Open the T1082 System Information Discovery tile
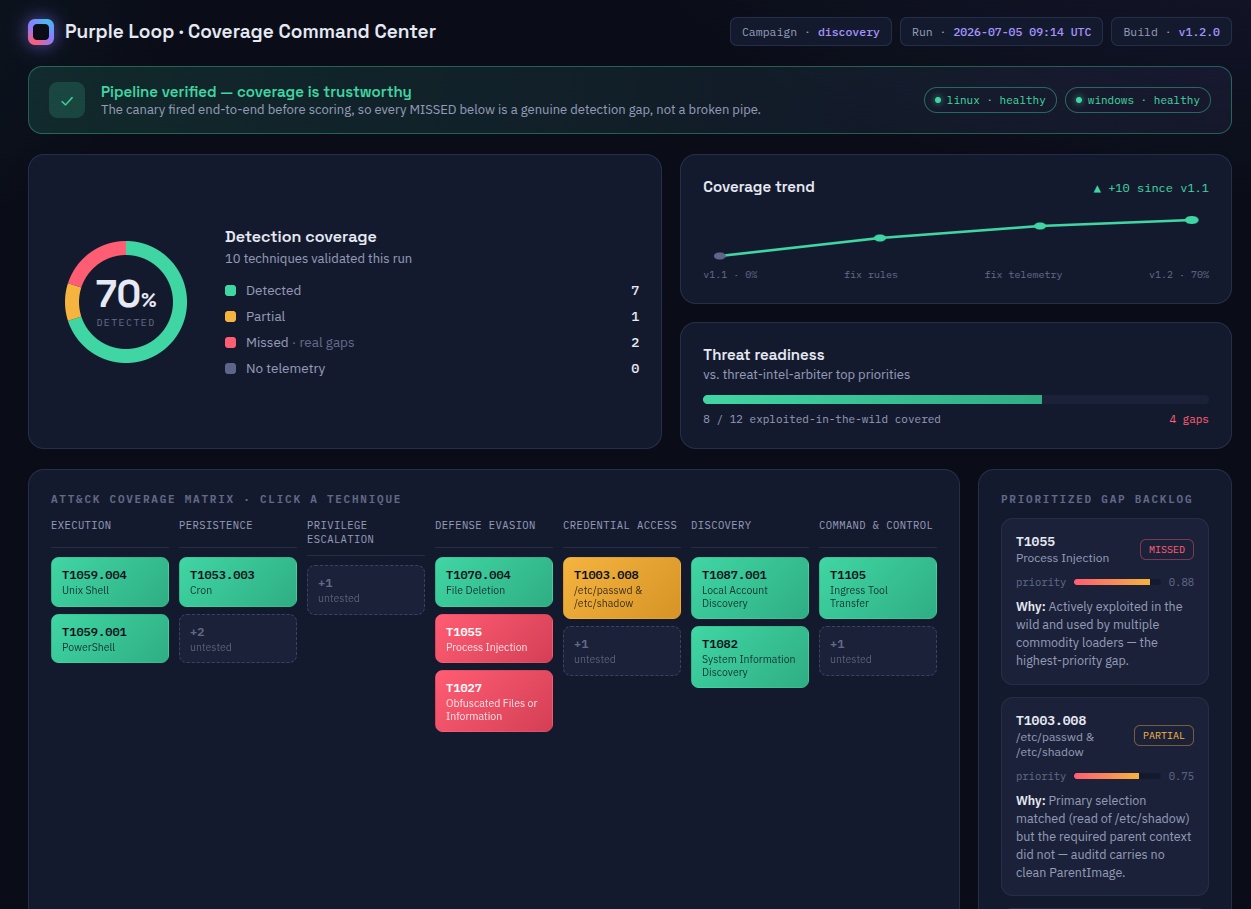This screenshot has width=1251, height=909. click(750, 657)
